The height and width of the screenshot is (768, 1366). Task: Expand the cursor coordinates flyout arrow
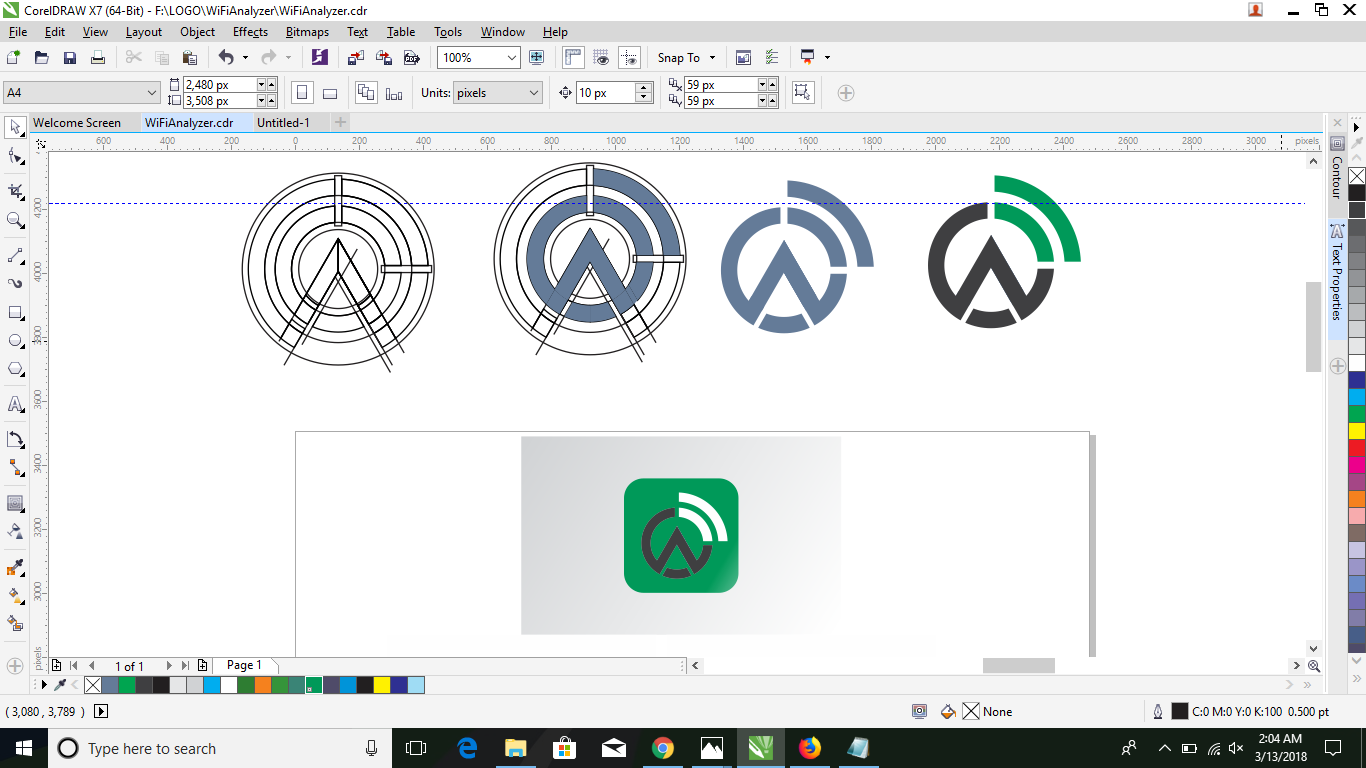click(x=101, y=712)
